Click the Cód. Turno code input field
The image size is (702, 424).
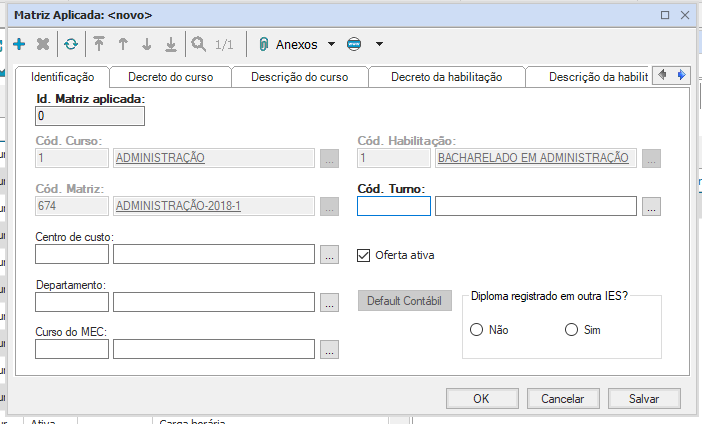pyautogui.click(x=394, y=207)
